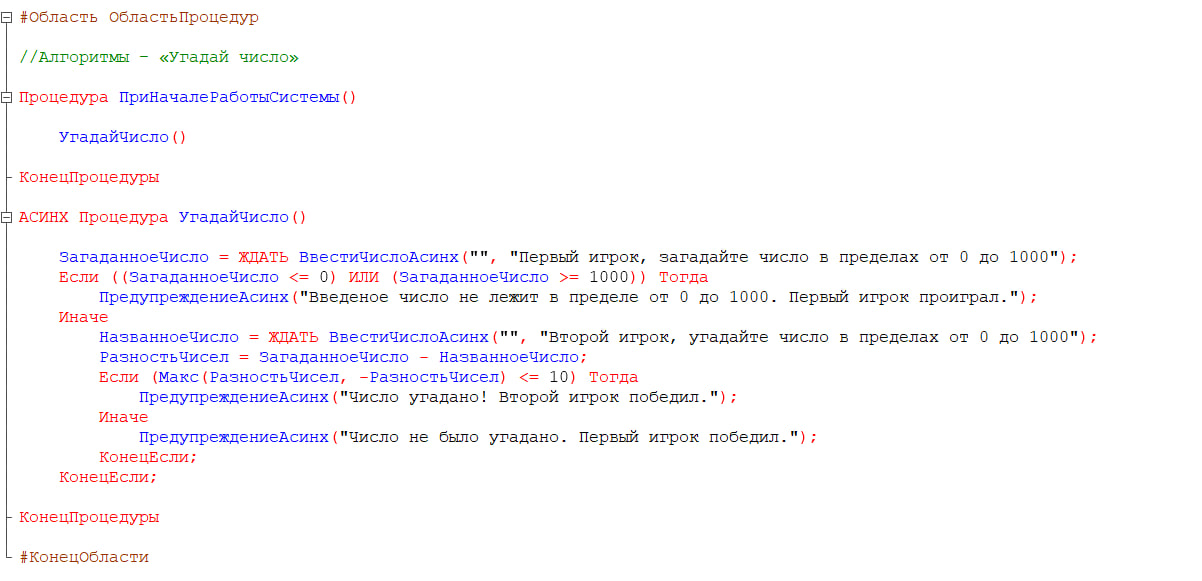Click the УгадайЧисло() call inside the first procedure
1202x581 pixels.
point(123,138)
